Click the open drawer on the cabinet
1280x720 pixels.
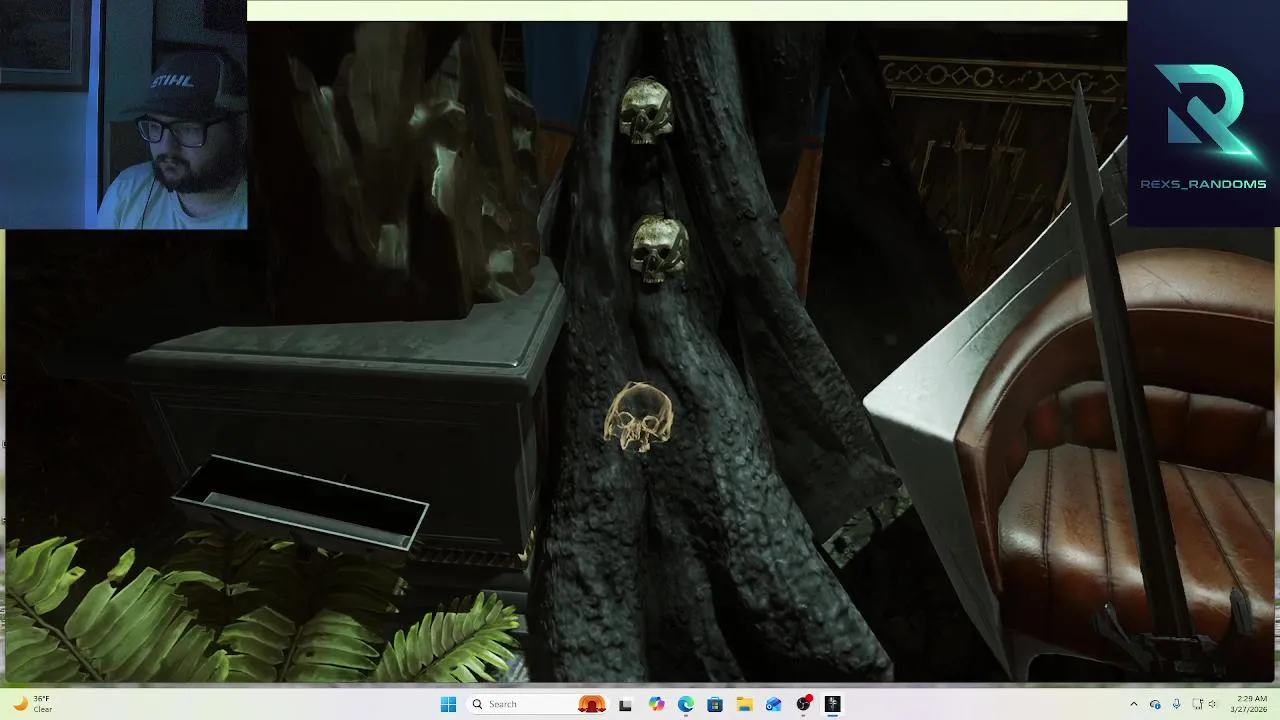(301, 504)
